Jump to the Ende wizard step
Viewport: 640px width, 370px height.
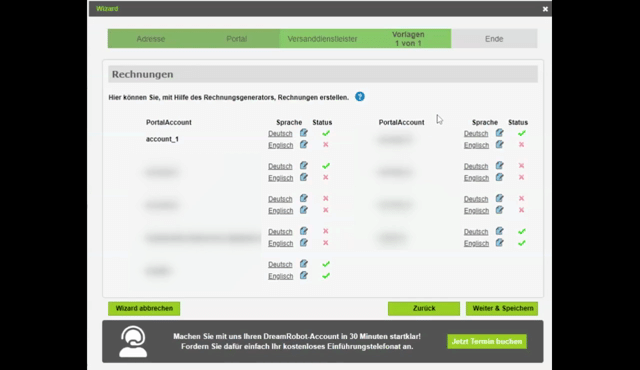click(x=494, y=39)
